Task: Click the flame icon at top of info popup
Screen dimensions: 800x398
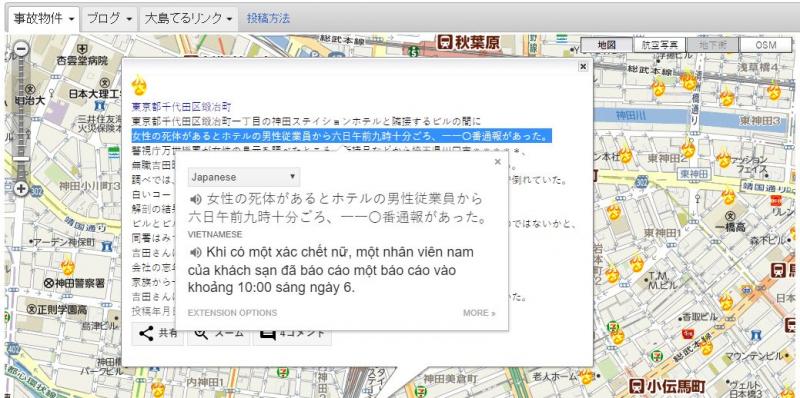Action: click(x=139, y=86)
